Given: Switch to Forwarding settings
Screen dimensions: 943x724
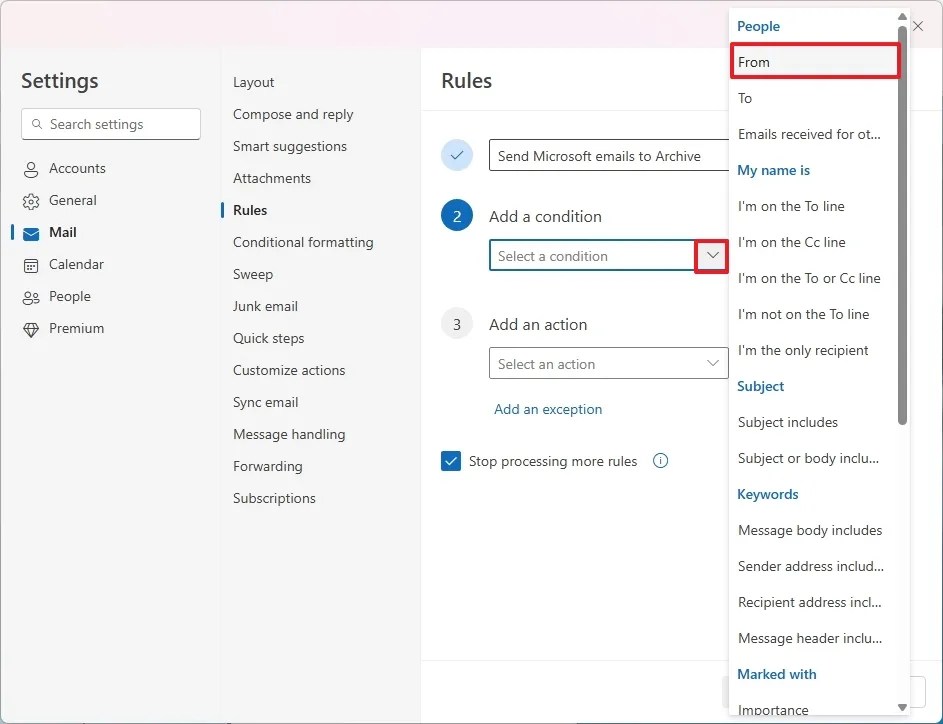Looking at the screenshot, I should coord(267,466).
